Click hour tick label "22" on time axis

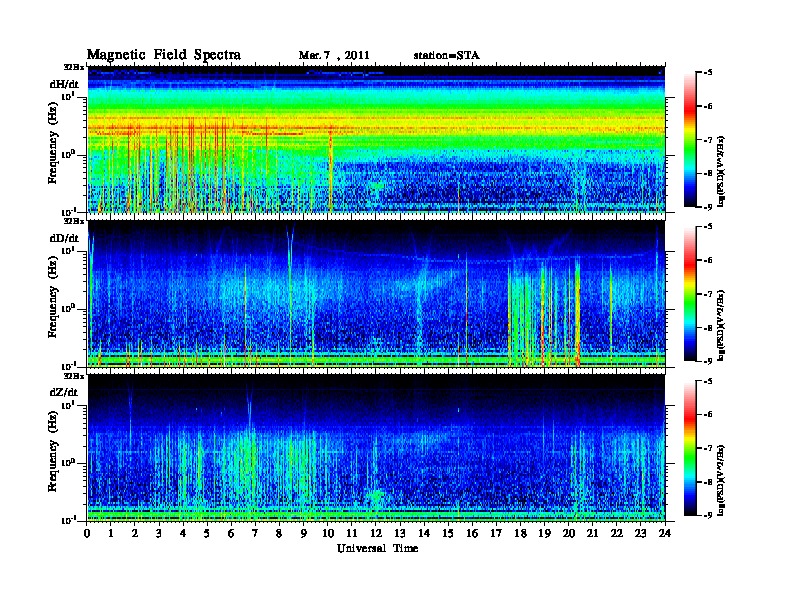pos(617,534)
